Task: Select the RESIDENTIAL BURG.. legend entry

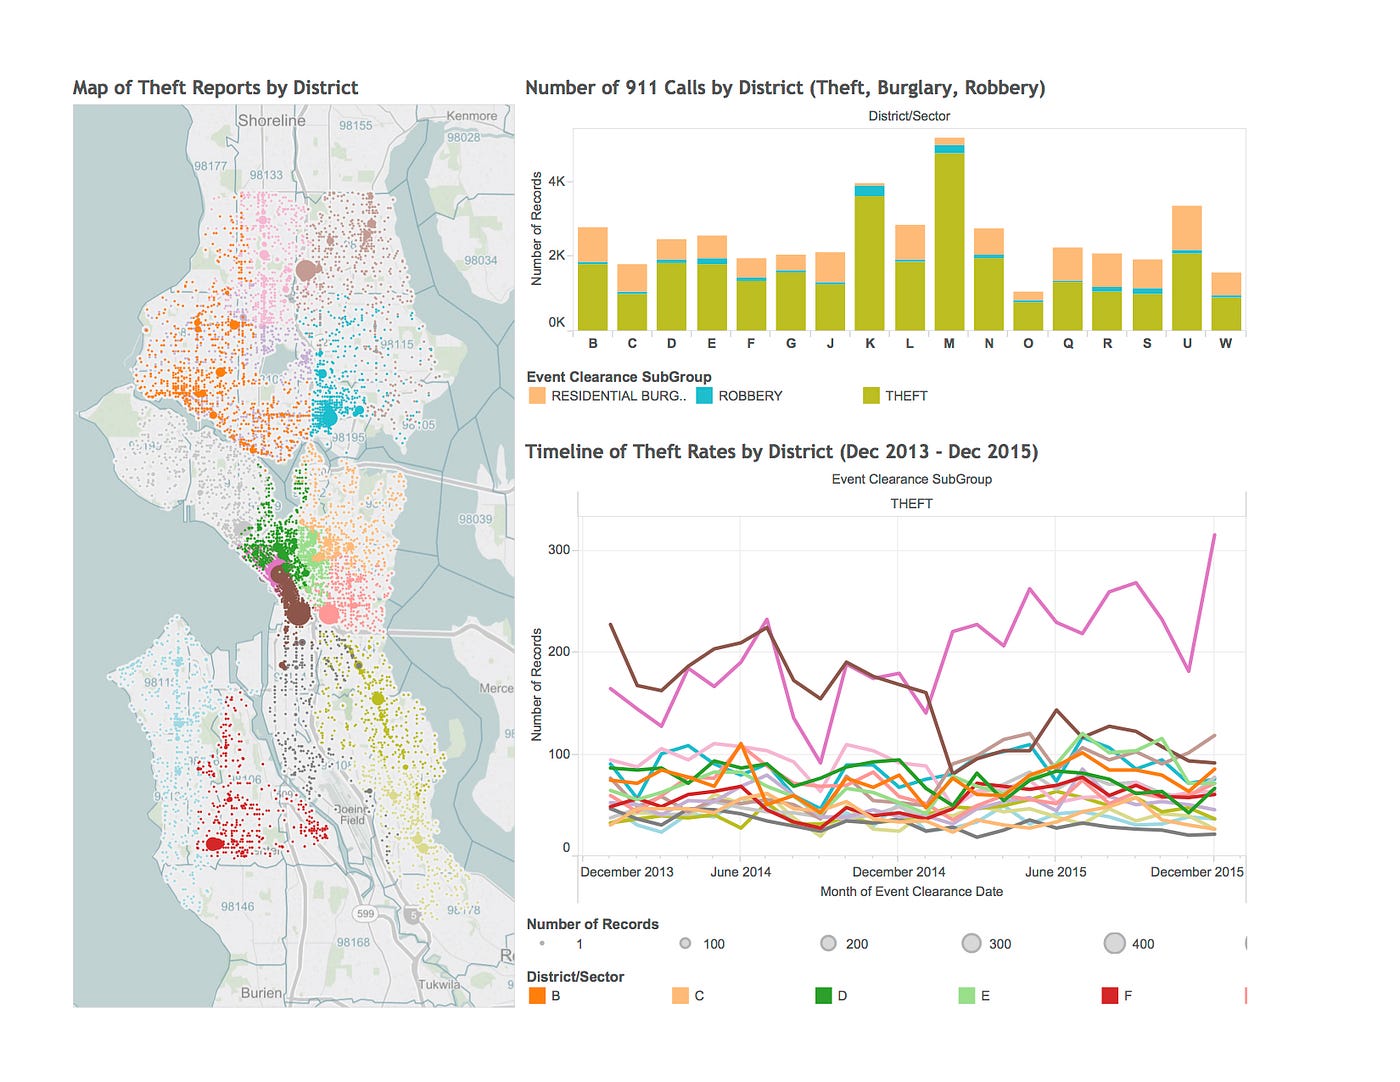Action: (536, 395)
